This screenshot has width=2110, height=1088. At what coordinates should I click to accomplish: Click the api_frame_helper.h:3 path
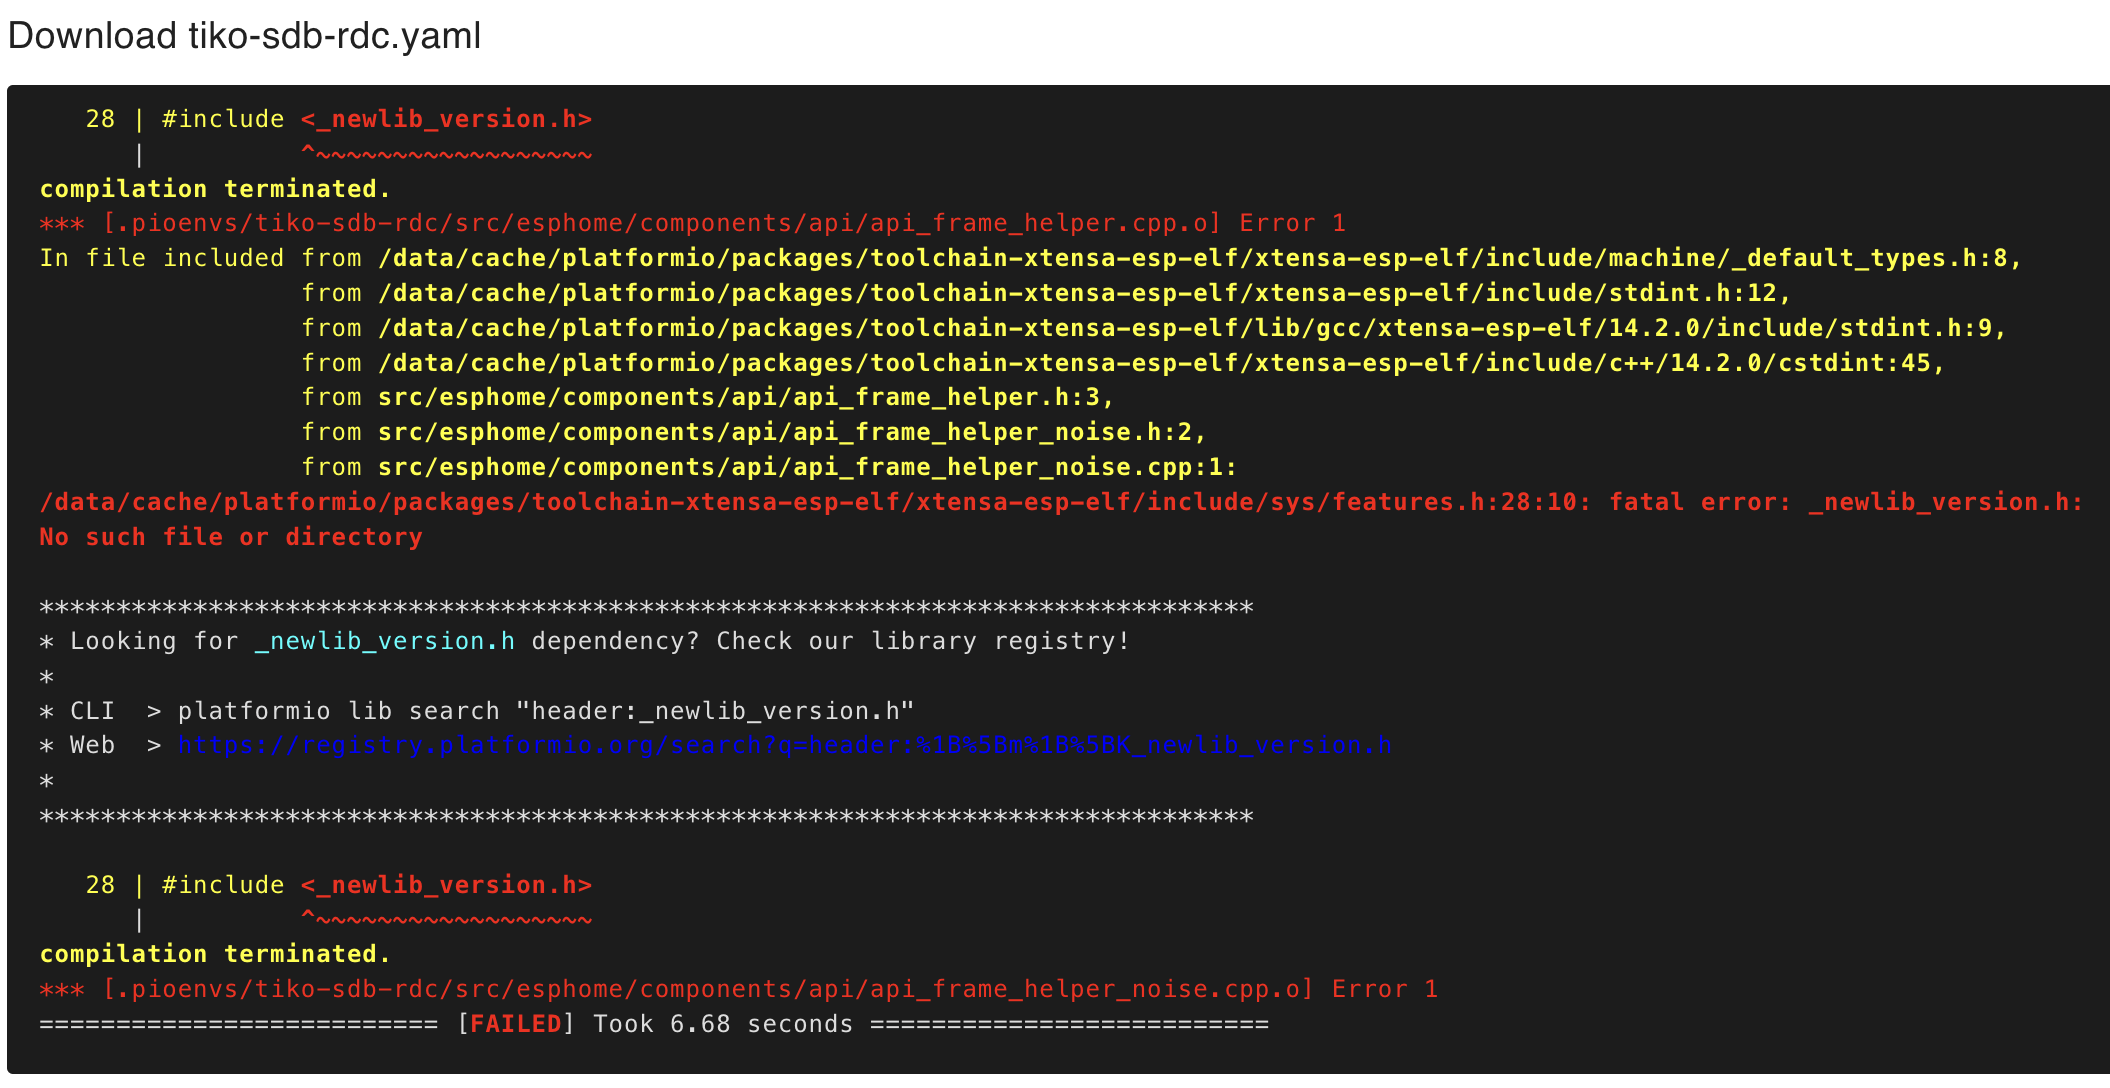point(745,397)
